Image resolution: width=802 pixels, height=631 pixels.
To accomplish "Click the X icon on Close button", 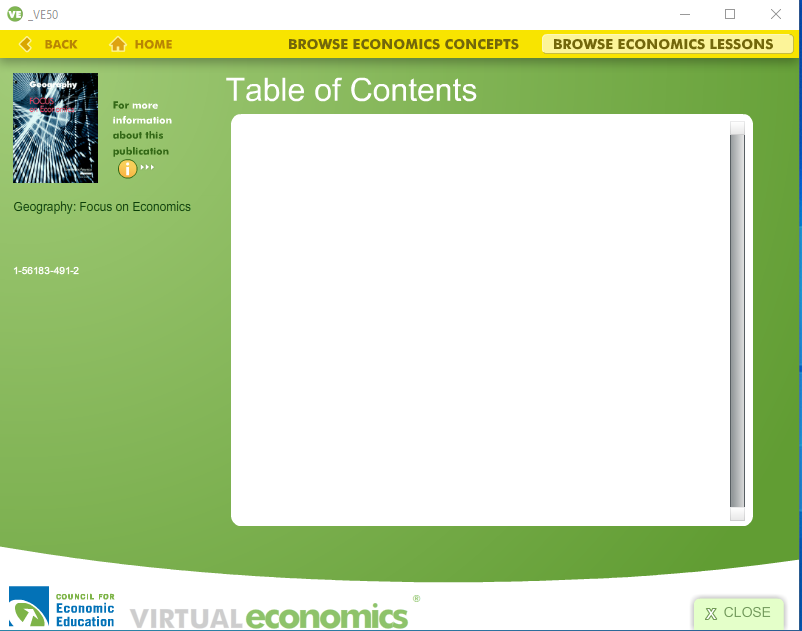I will coord(711,613).
